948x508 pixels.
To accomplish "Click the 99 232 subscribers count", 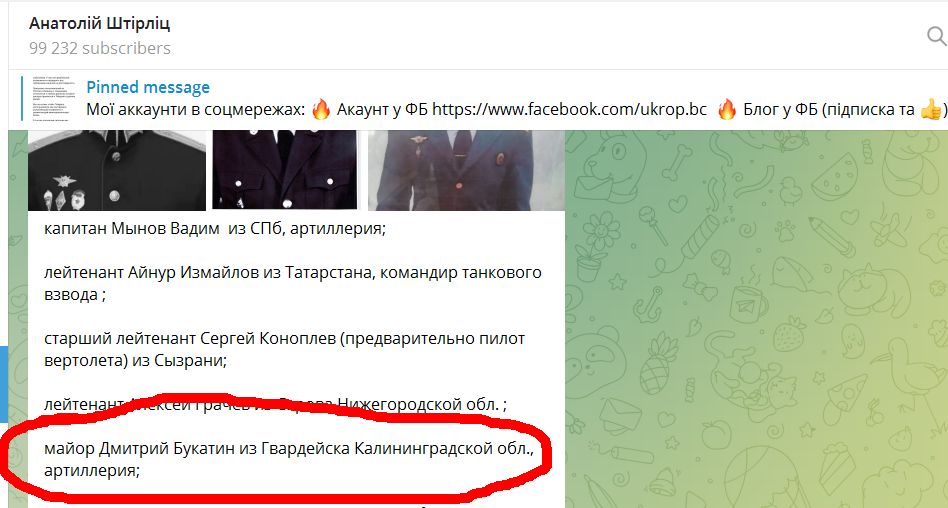I will pos(100,48).
